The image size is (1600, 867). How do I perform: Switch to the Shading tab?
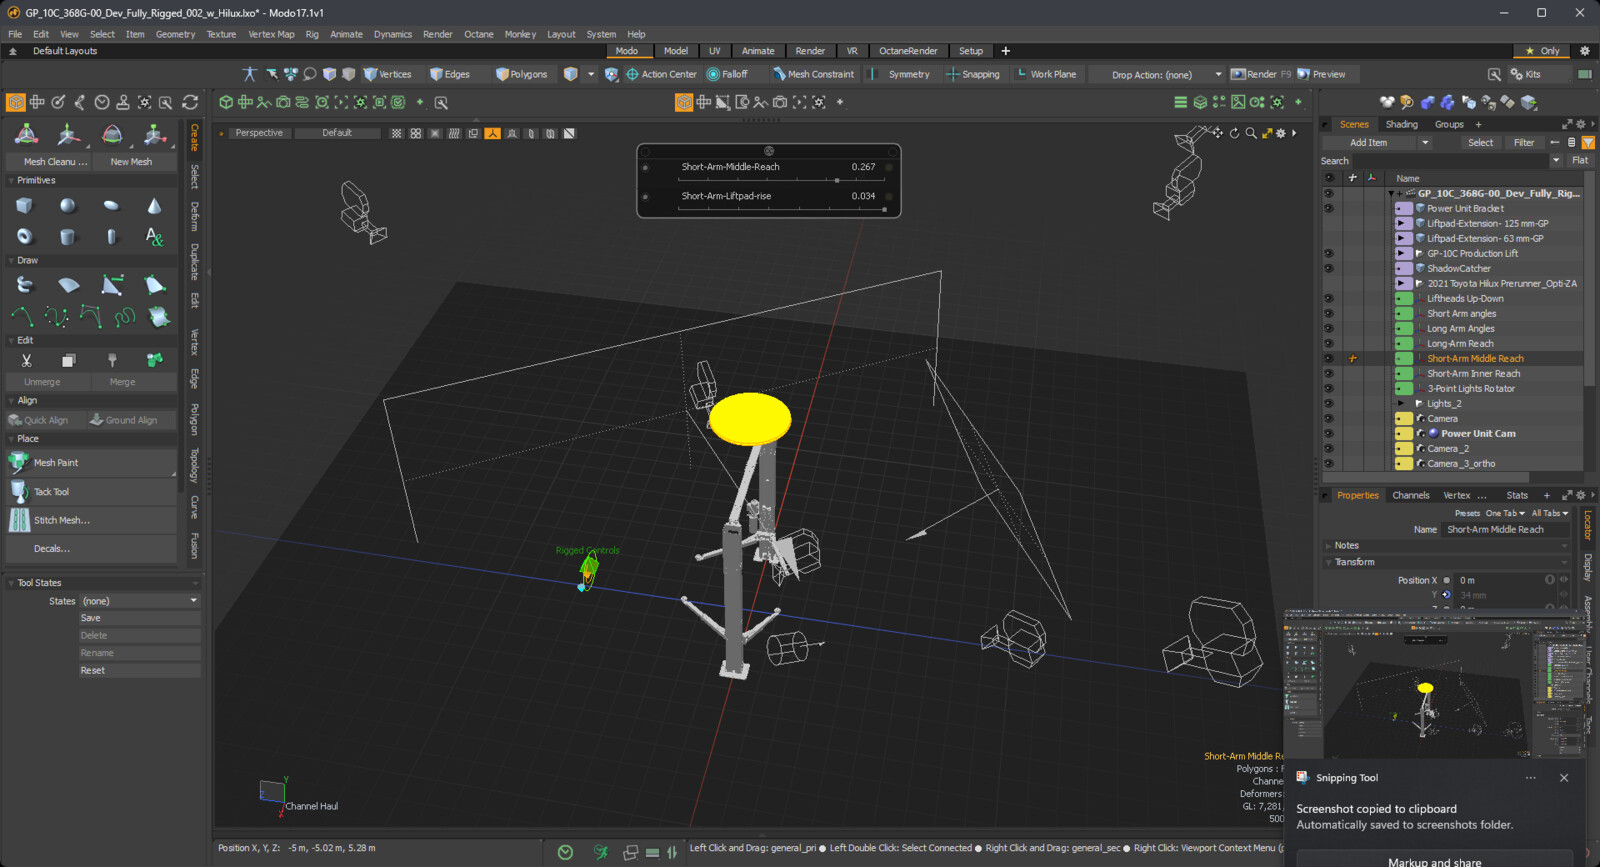pos(1401,124)
